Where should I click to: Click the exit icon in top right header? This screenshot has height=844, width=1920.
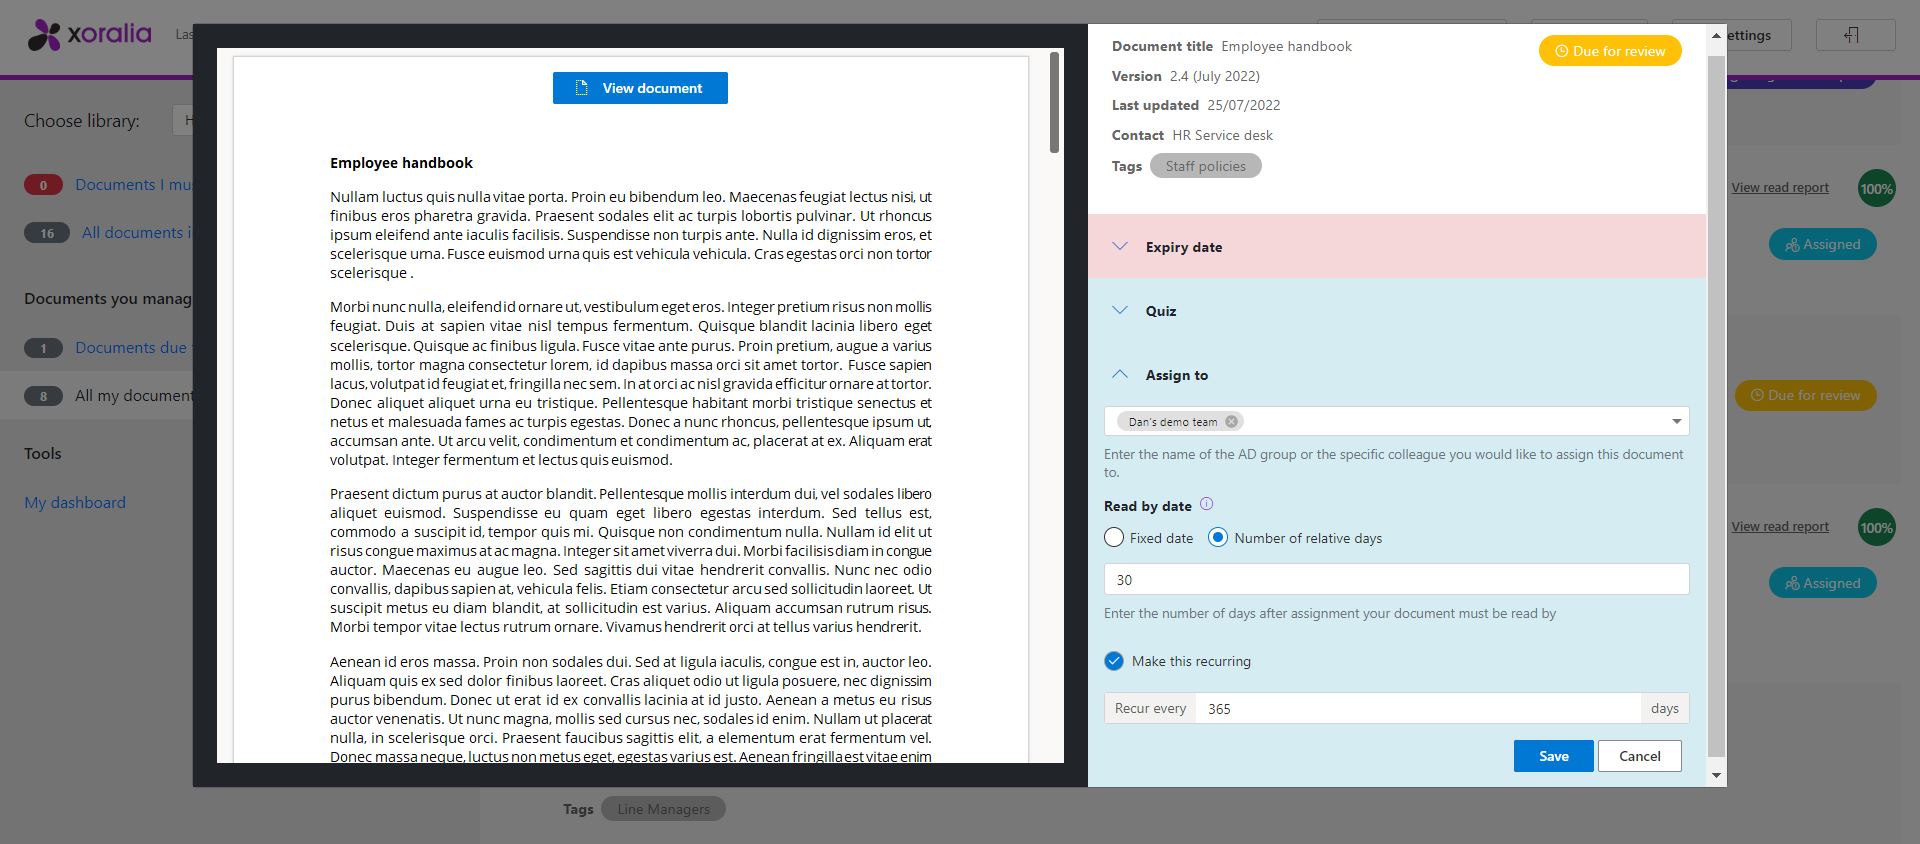point(1851,35)
